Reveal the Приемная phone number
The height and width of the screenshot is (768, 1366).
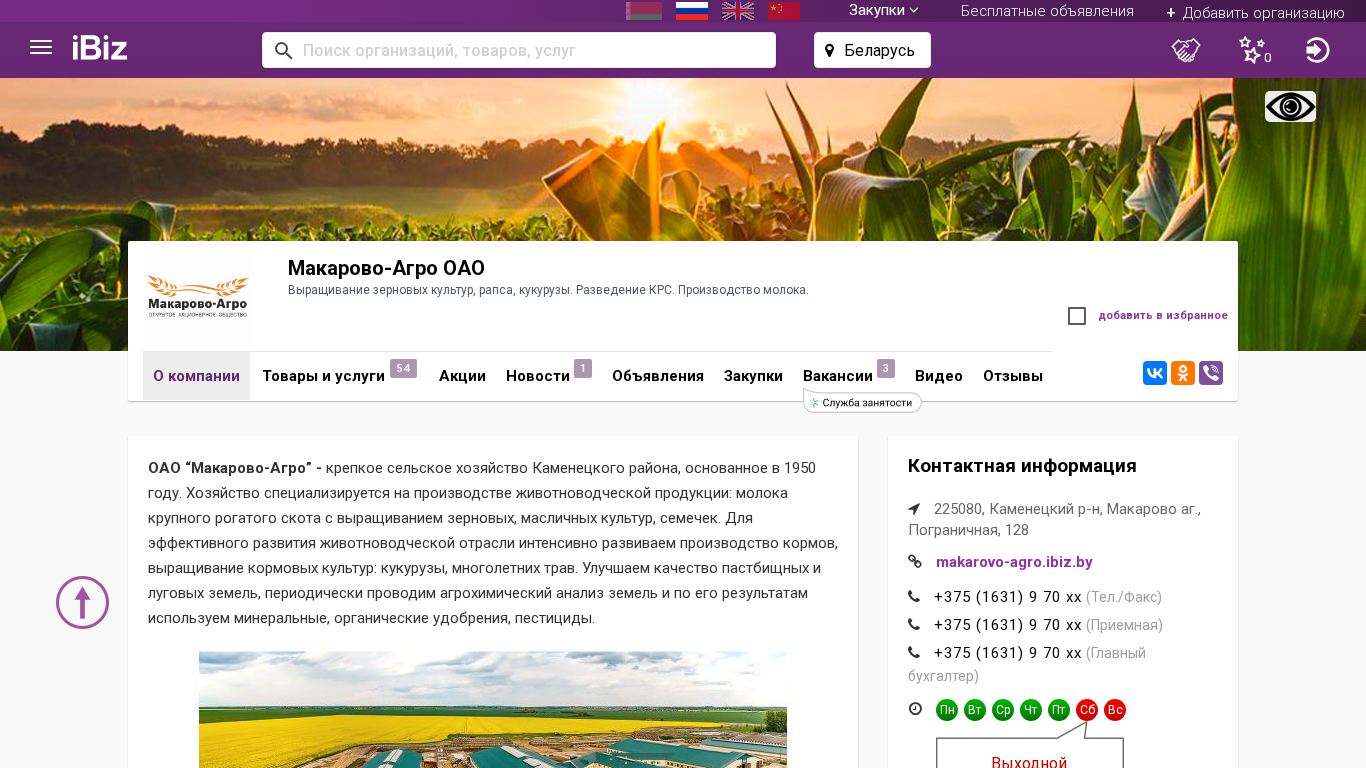coord(1008,625)
